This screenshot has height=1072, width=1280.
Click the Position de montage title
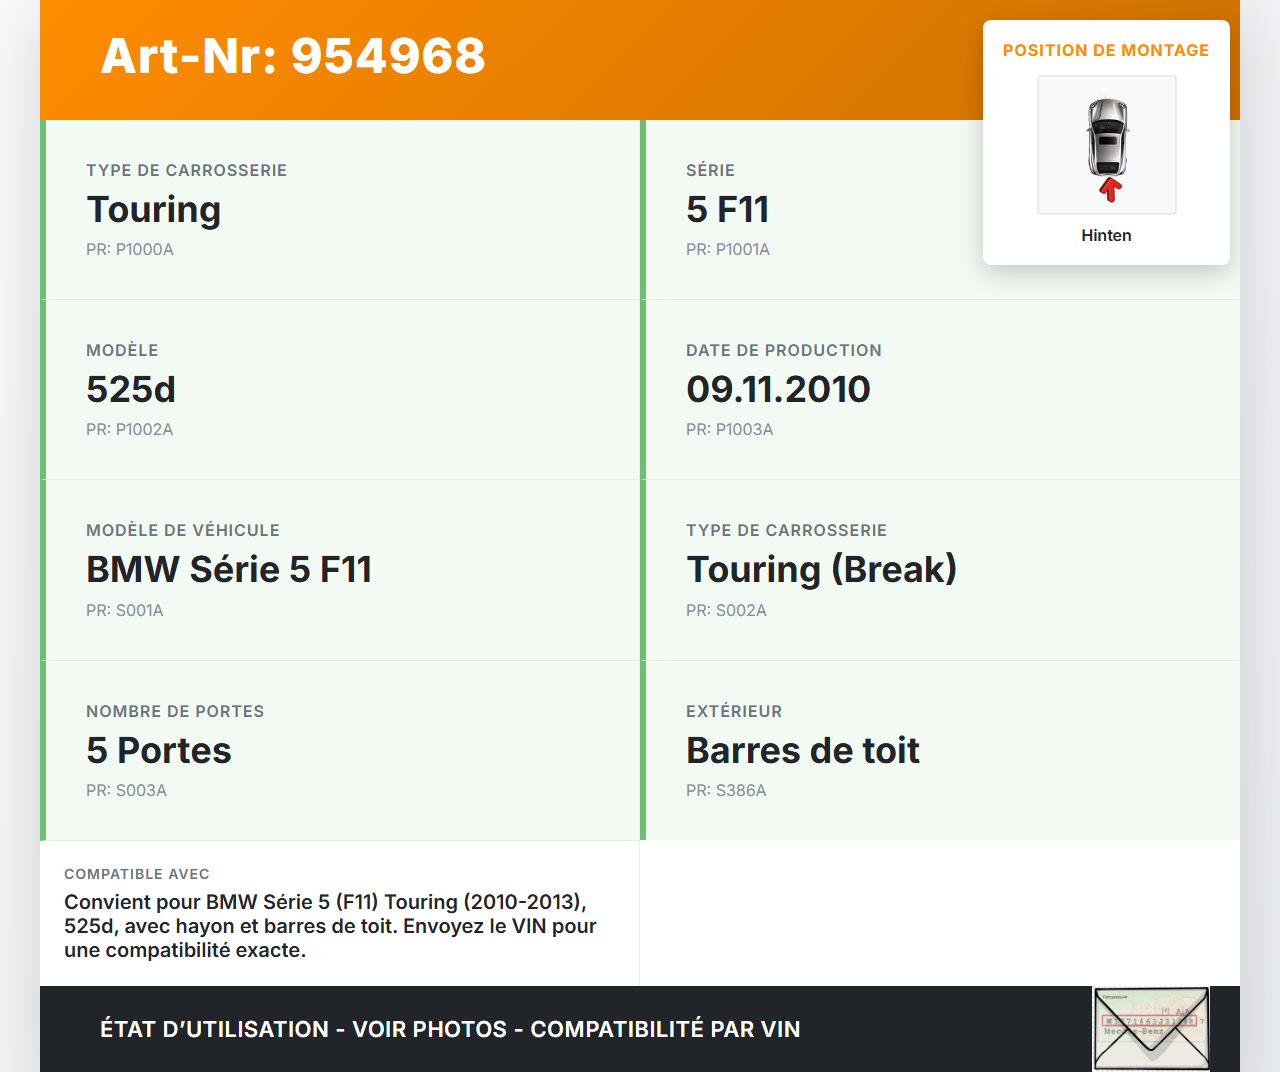[1106, 50]
